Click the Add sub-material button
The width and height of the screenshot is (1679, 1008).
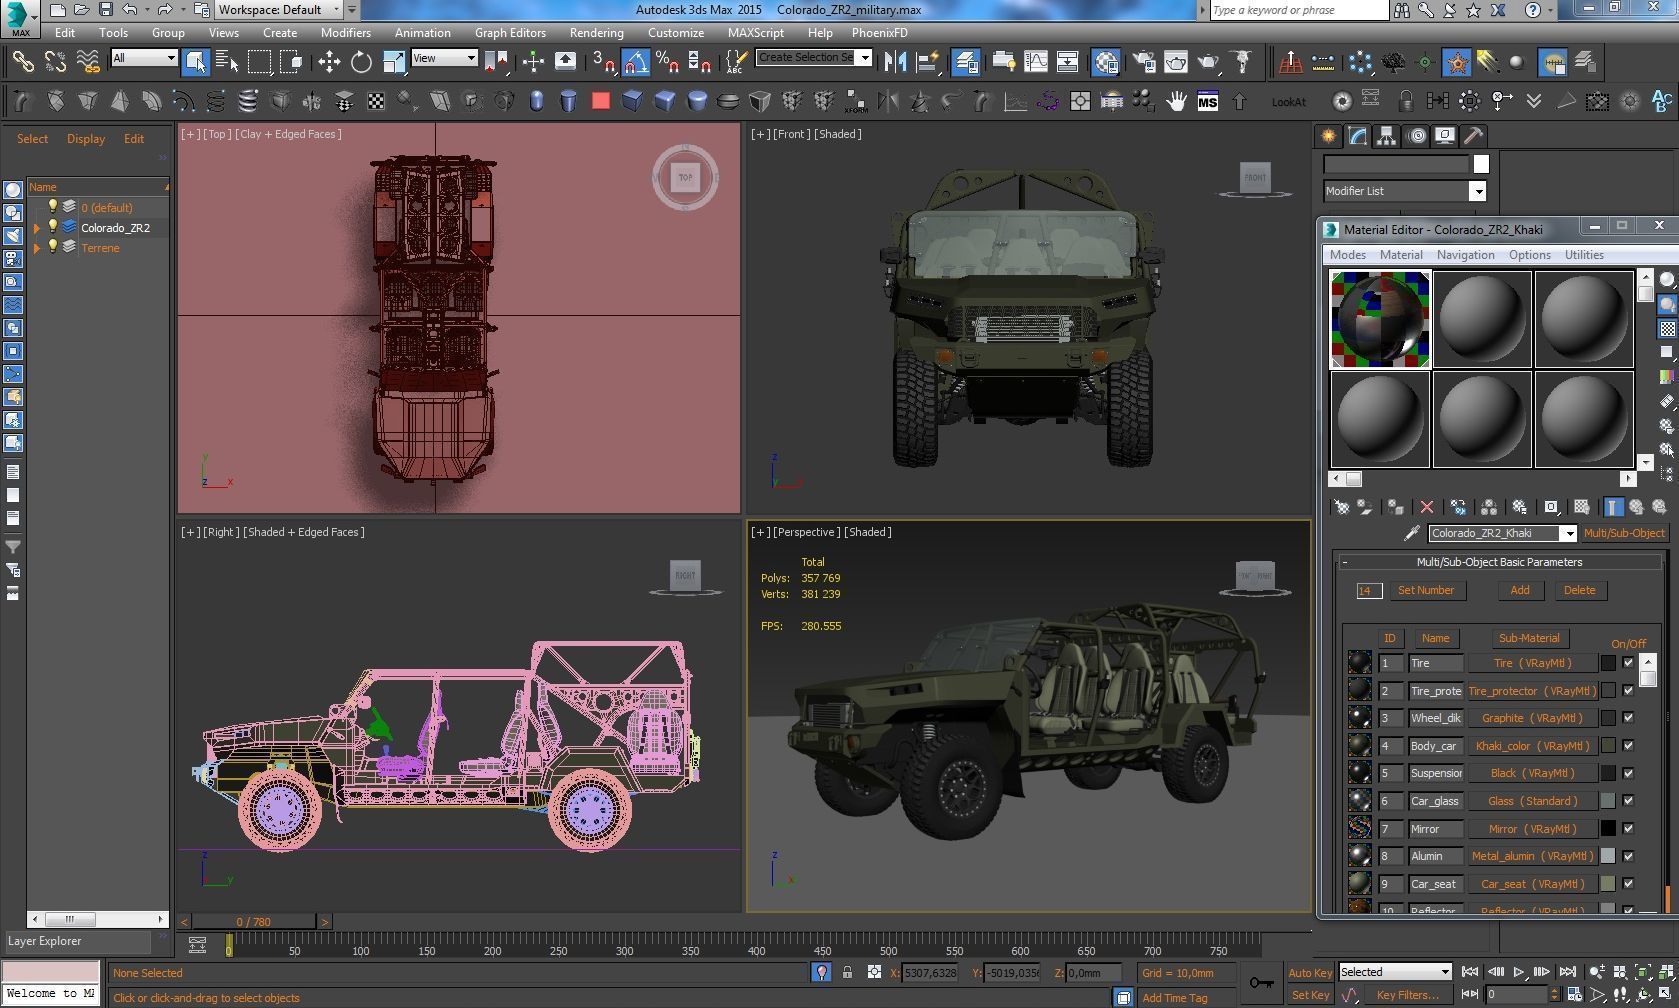1520,590
